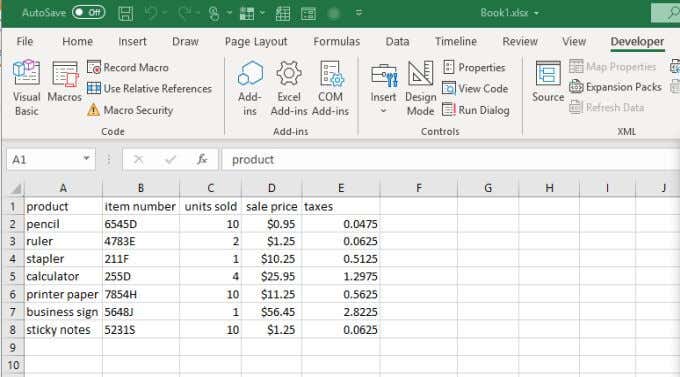This screenshot has width=680, height=377.
Task: Open the Insert controls dropdown
Action: pos(383,88)
